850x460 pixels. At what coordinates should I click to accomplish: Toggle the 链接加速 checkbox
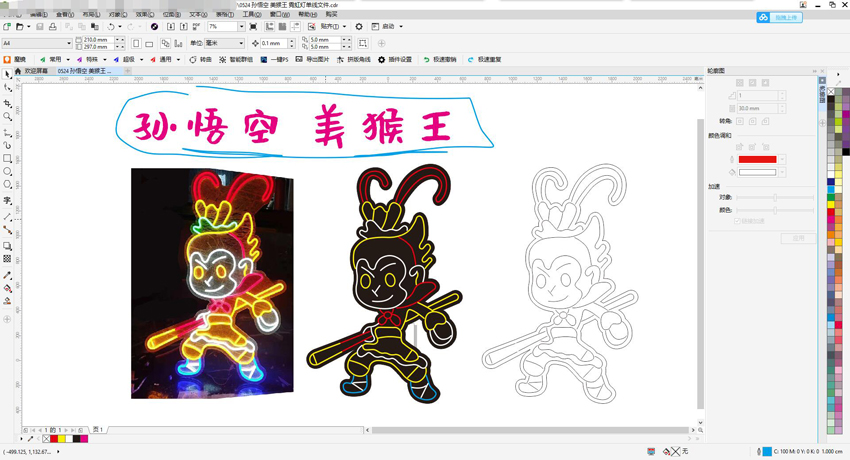click(737, 221)
